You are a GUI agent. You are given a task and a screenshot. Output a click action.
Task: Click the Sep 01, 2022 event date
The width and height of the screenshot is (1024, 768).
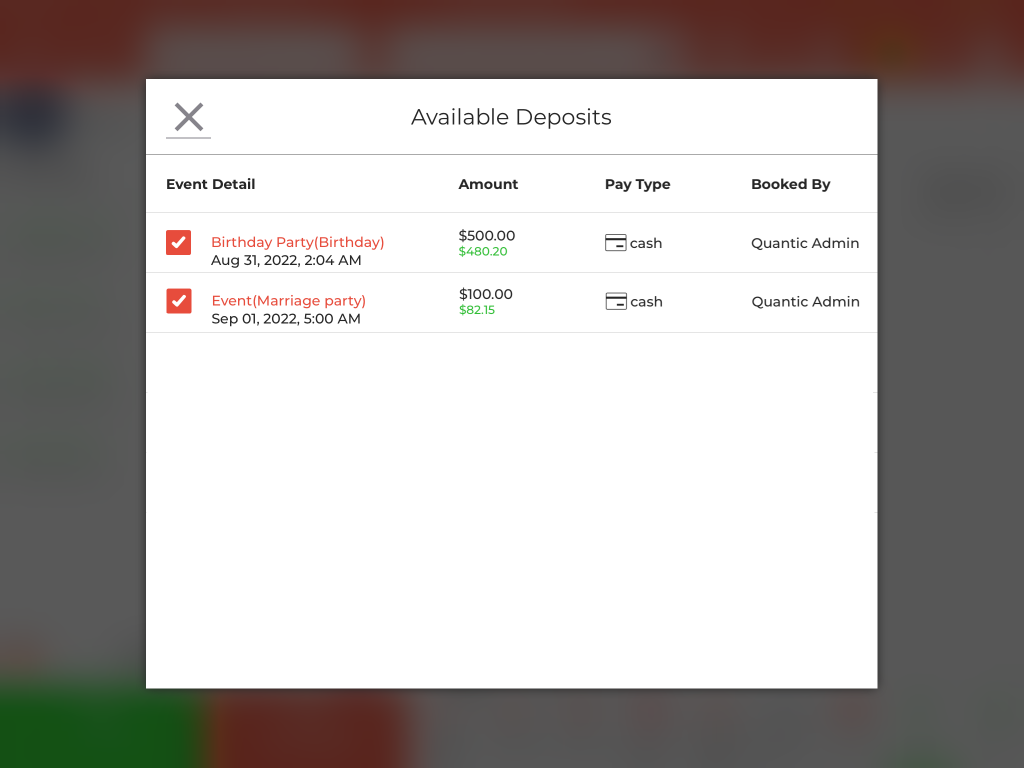[x=286, y=319]
